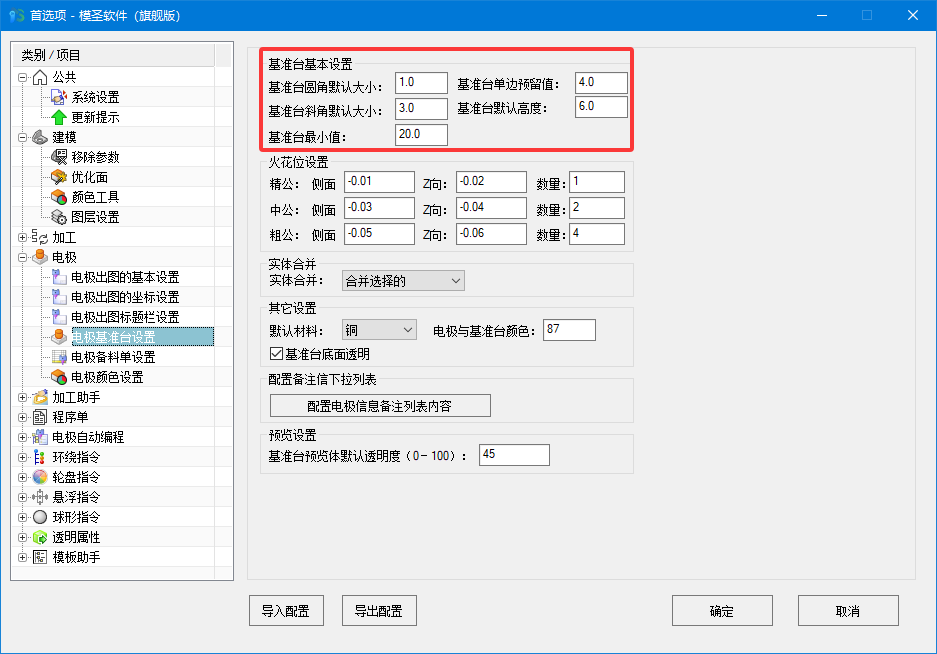Image resolution: width=937 pixels, height=654 pixels.
Task: Click the 确定 button
Action: click(x=722, y=610)
